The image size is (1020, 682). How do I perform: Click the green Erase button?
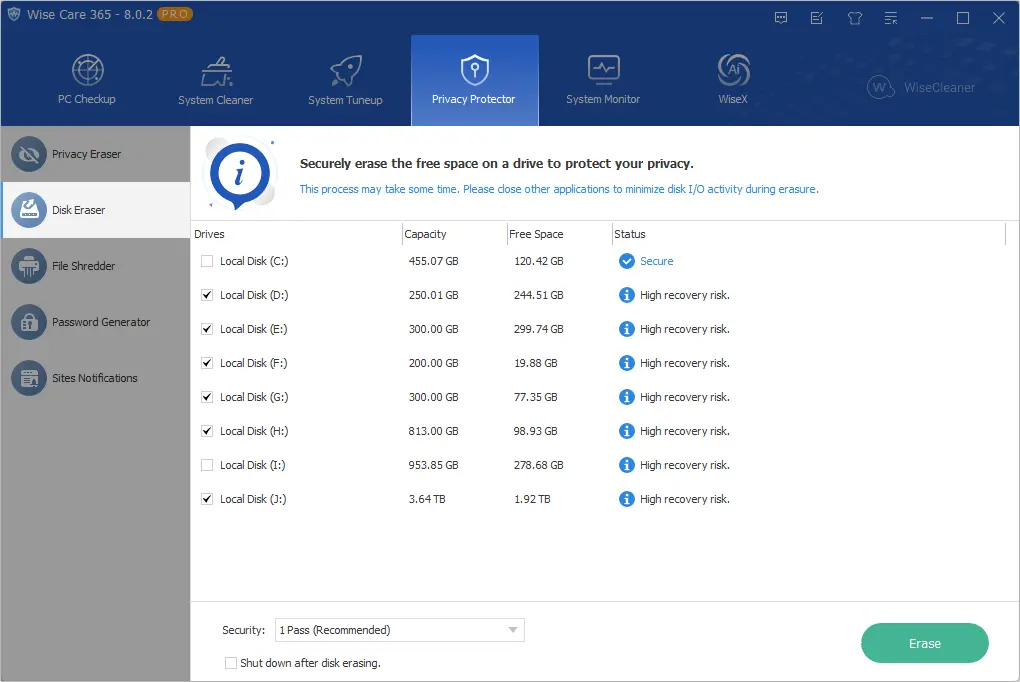point(924,643)
